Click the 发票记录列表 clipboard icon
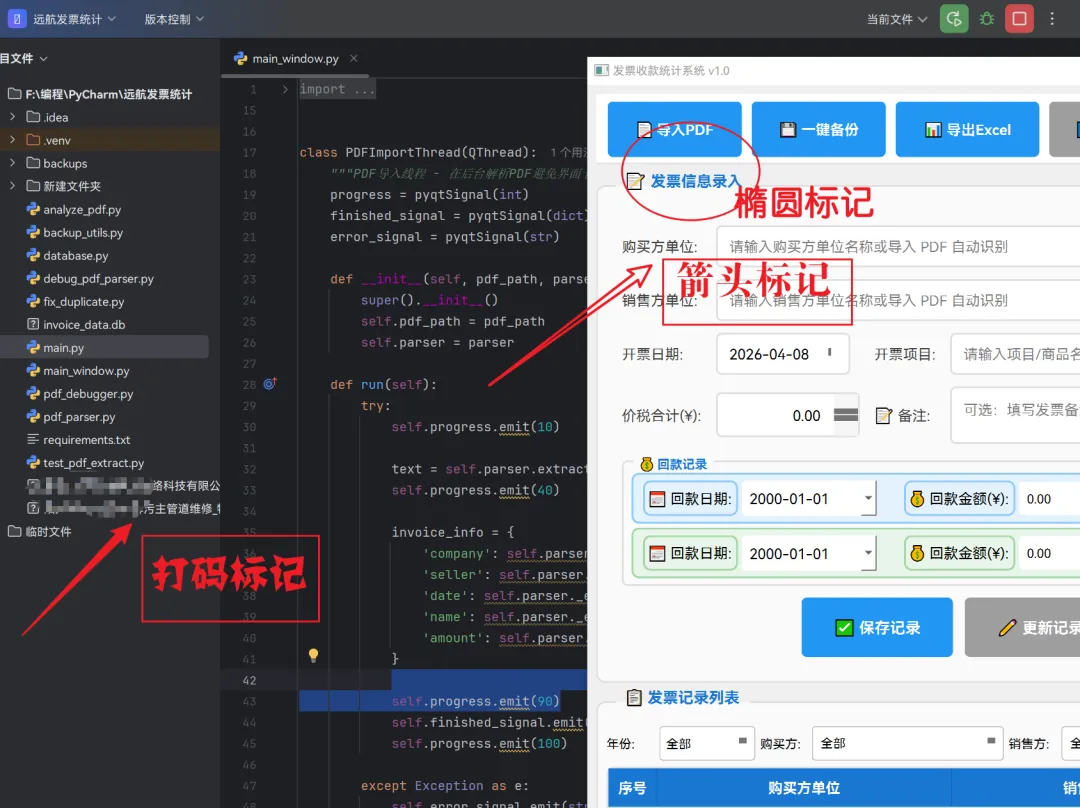 [634, 698]
